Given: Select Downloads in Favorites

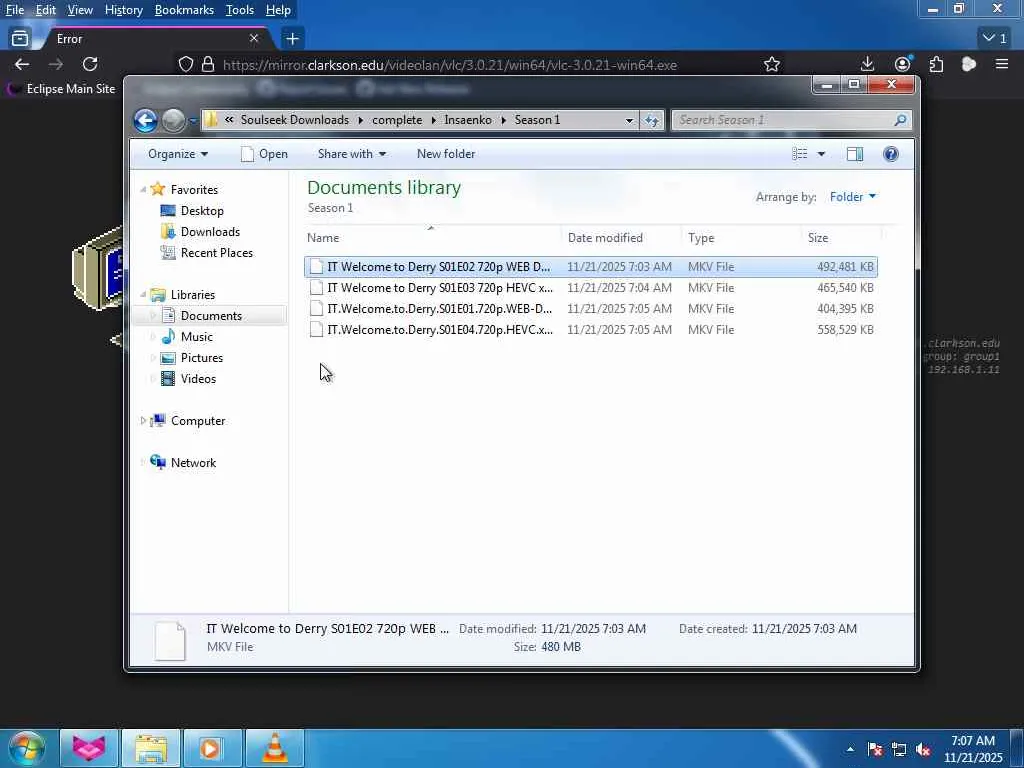Looking at the screenshot, I should pyautogui.click(x=210, y=232).
